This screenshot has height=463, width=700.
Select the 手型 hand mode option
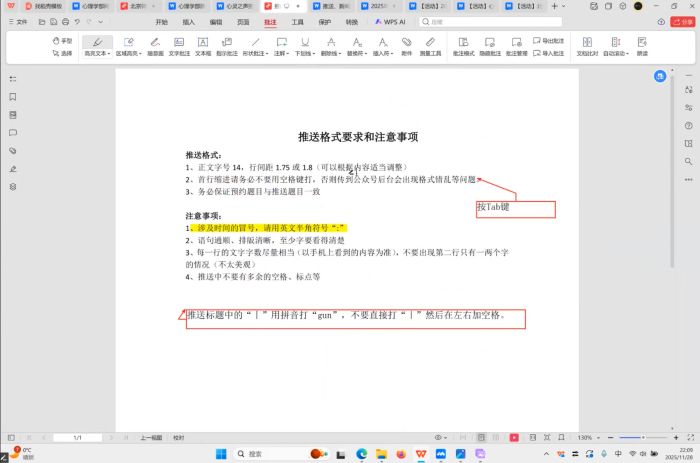pyautogui.click(x=62, y=41)
